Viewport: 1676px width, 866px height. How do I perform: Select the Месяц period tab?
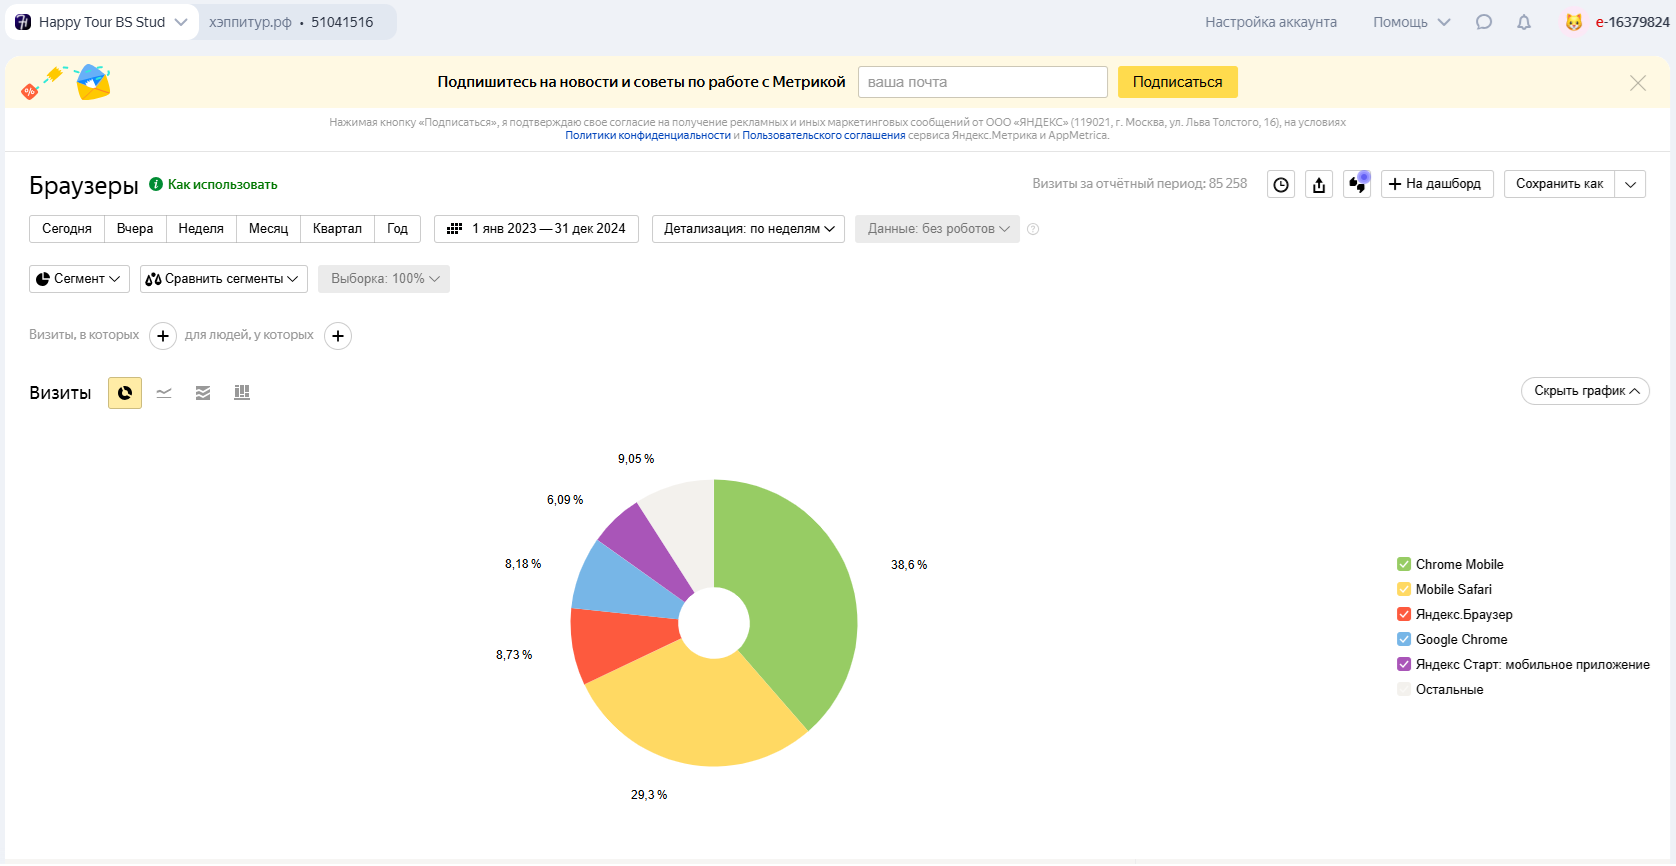coord(268,229)
